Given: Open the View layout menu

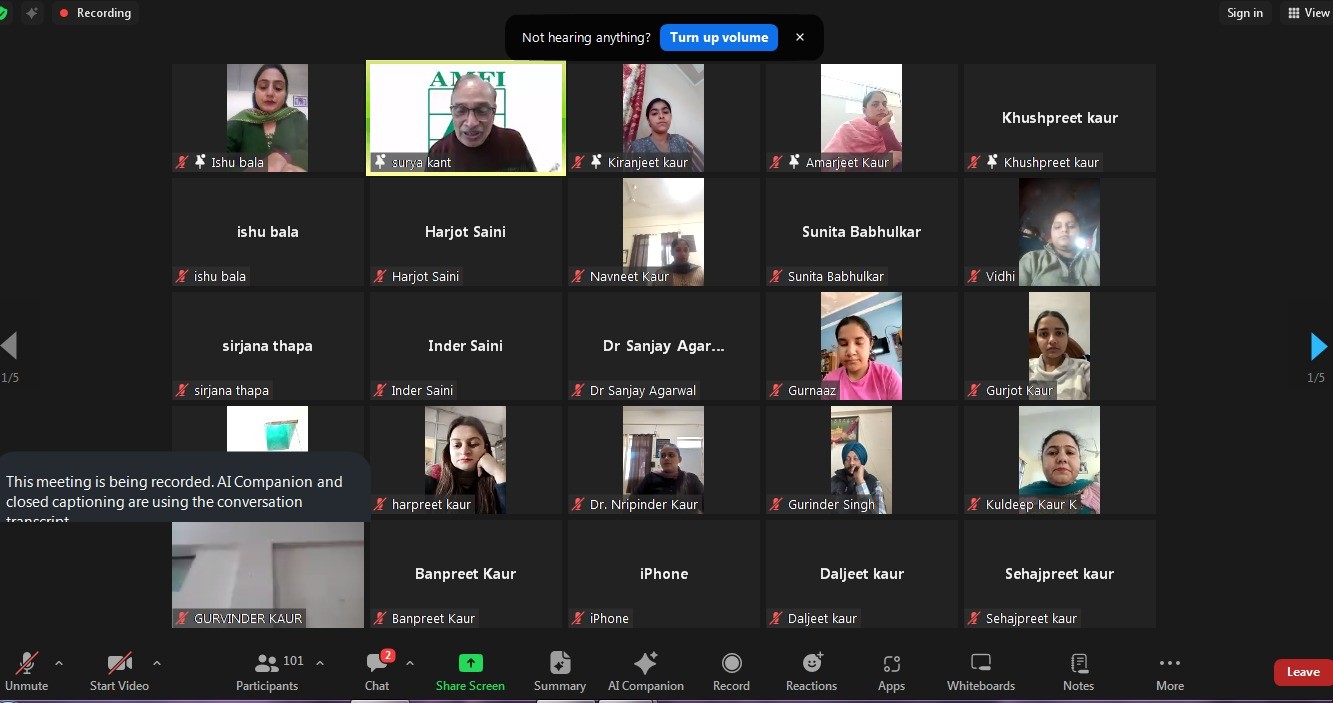Looking at the screenshot, I should click(x=1308, y=13).
